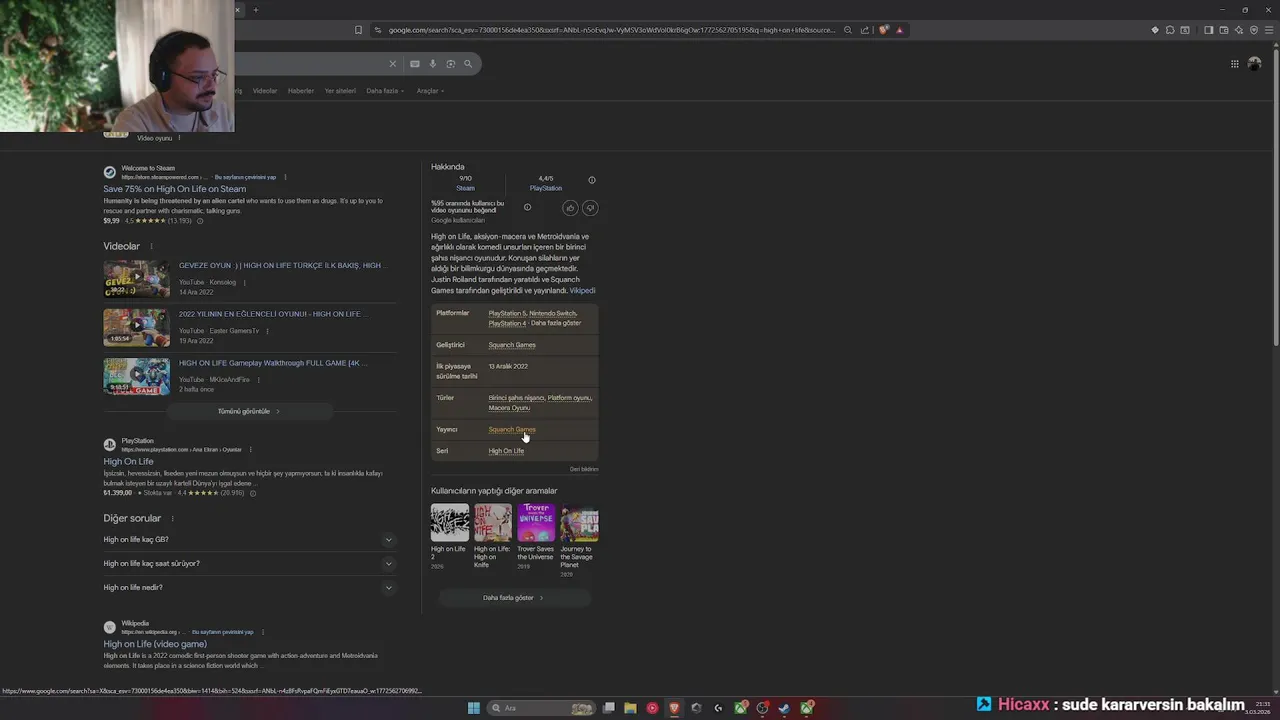Send feedback via 'Geri bildirim'
The image size is (1280, 720).
point(584,469)
